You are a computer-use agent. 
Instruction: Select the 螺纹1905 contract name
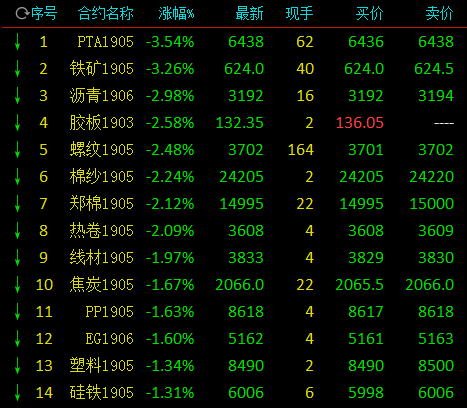click(x=102, y=150)
